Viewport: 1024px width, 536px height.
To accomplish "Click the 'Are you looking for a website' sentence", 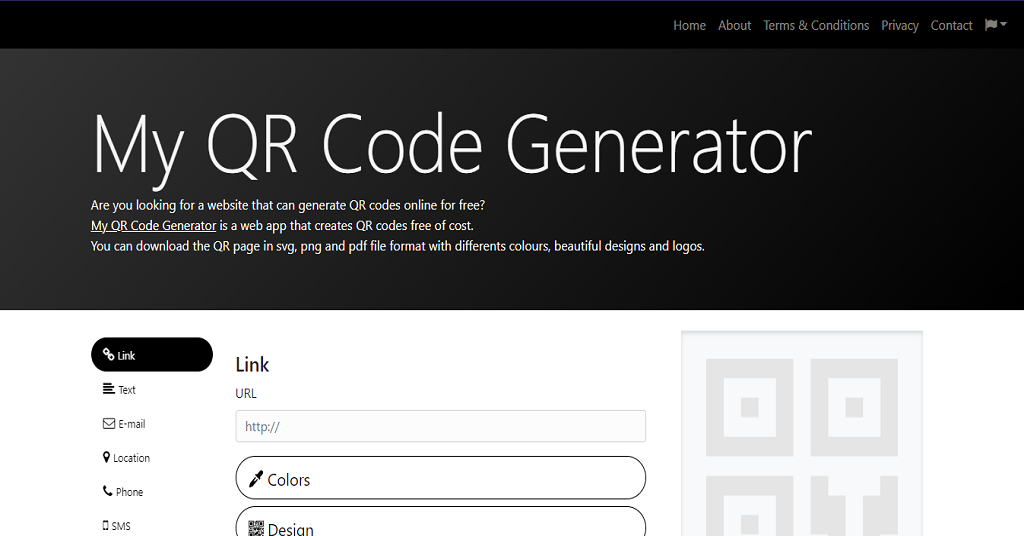I will point(288,205).
